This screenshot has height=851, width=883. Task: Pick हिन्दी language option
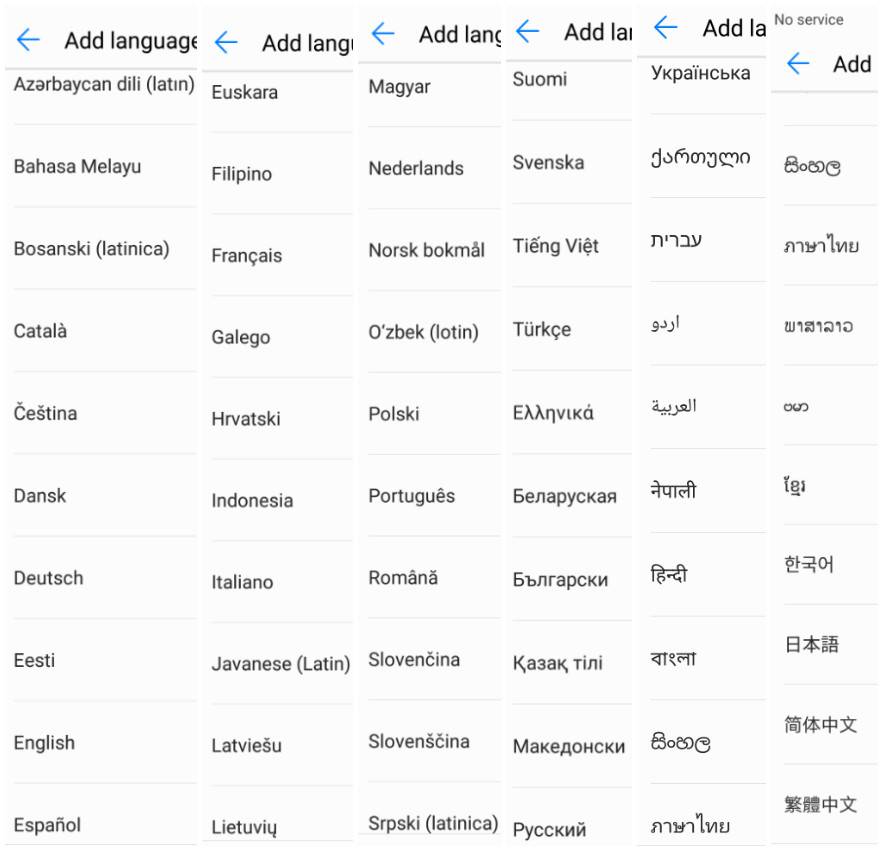click(x=669, y=575)
